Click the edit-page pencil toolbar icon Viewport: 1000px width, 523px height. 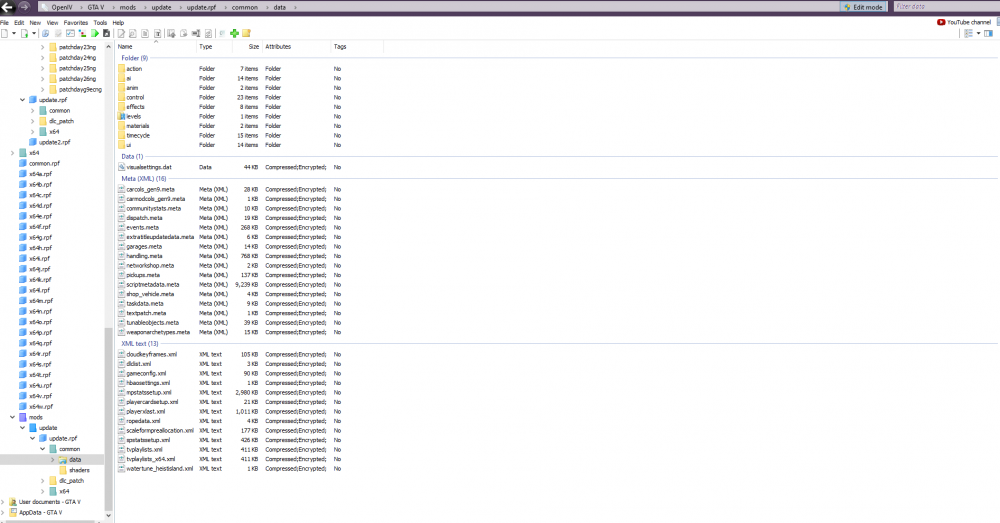[121, 33]
